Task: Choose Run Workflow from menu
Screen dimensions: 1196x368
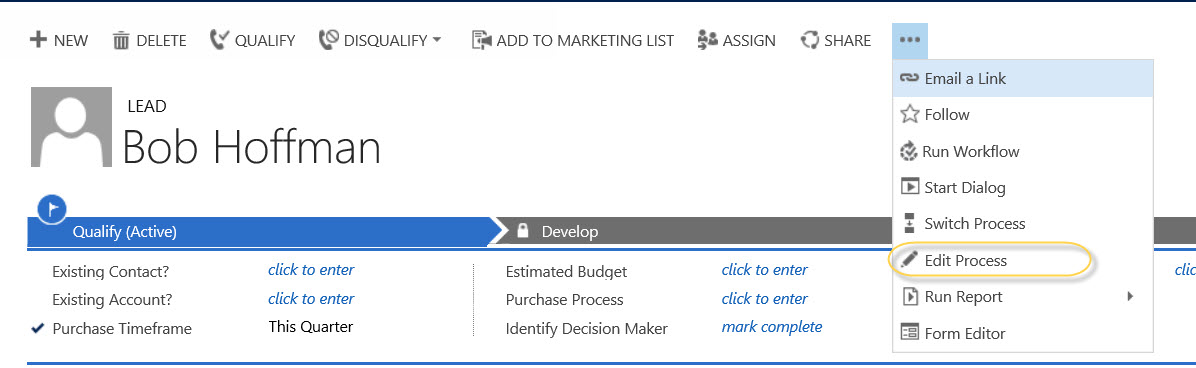Action: (1022, 151)
